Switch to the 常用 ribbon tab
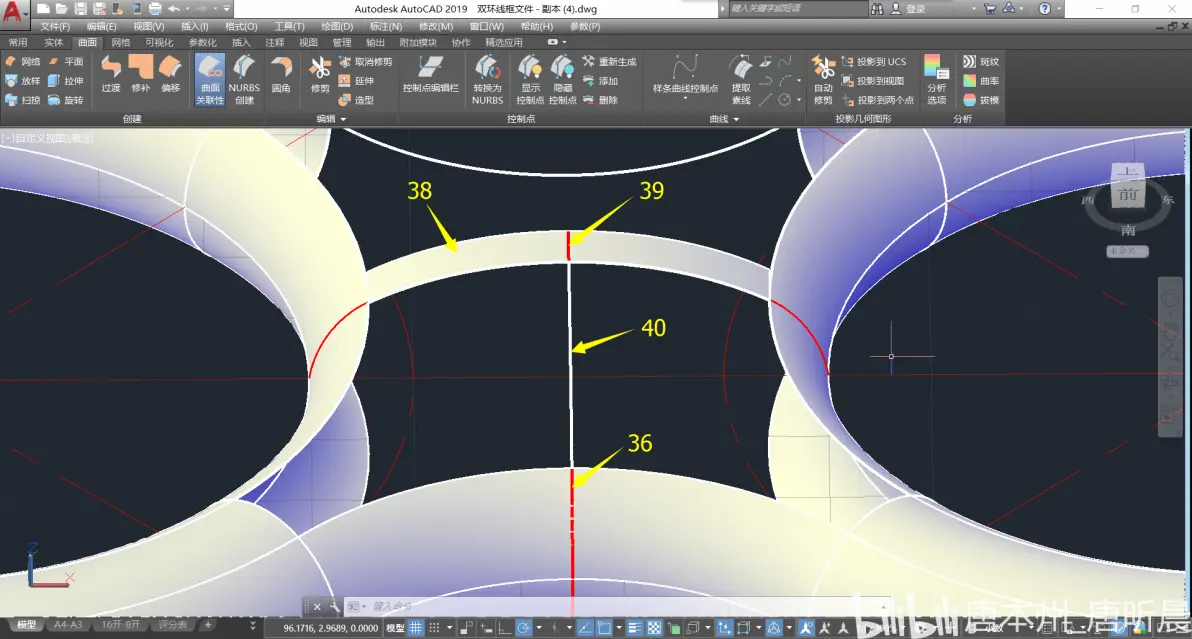 [x=17, y=43]
